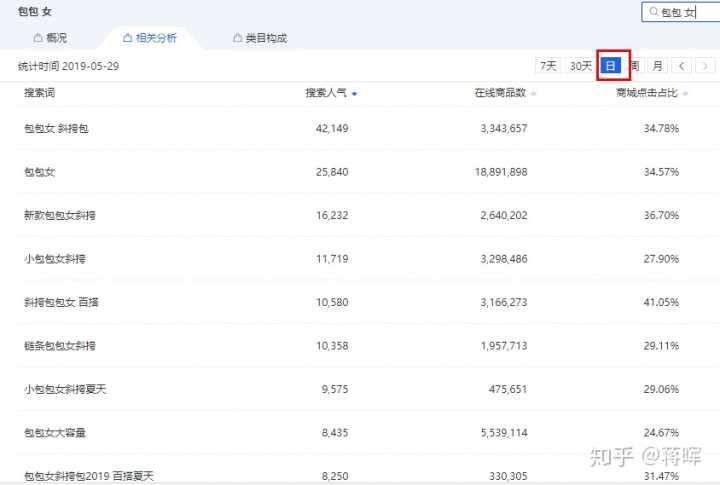Click the 搜索词 column header

[x=40, y=93]
